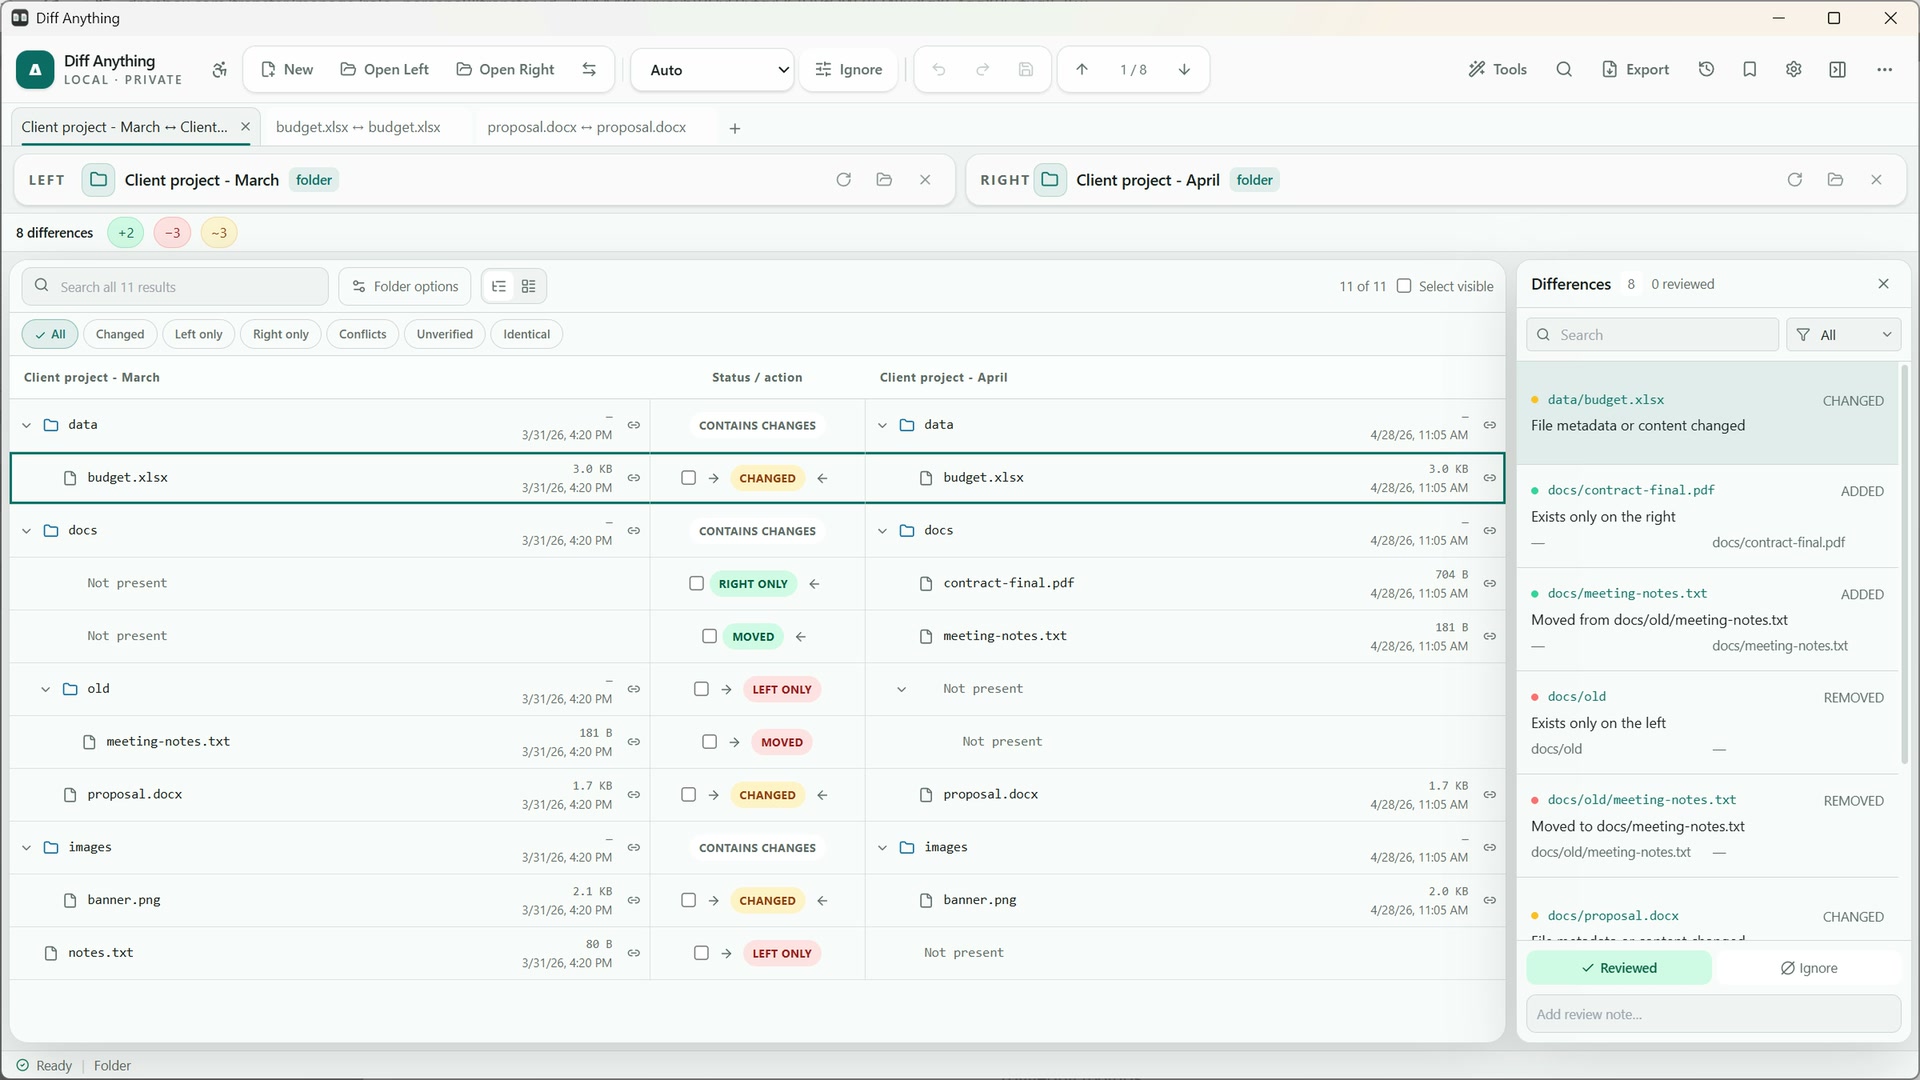
Task: Toggle the side panel layout icon
Action: click(1838, 69)
